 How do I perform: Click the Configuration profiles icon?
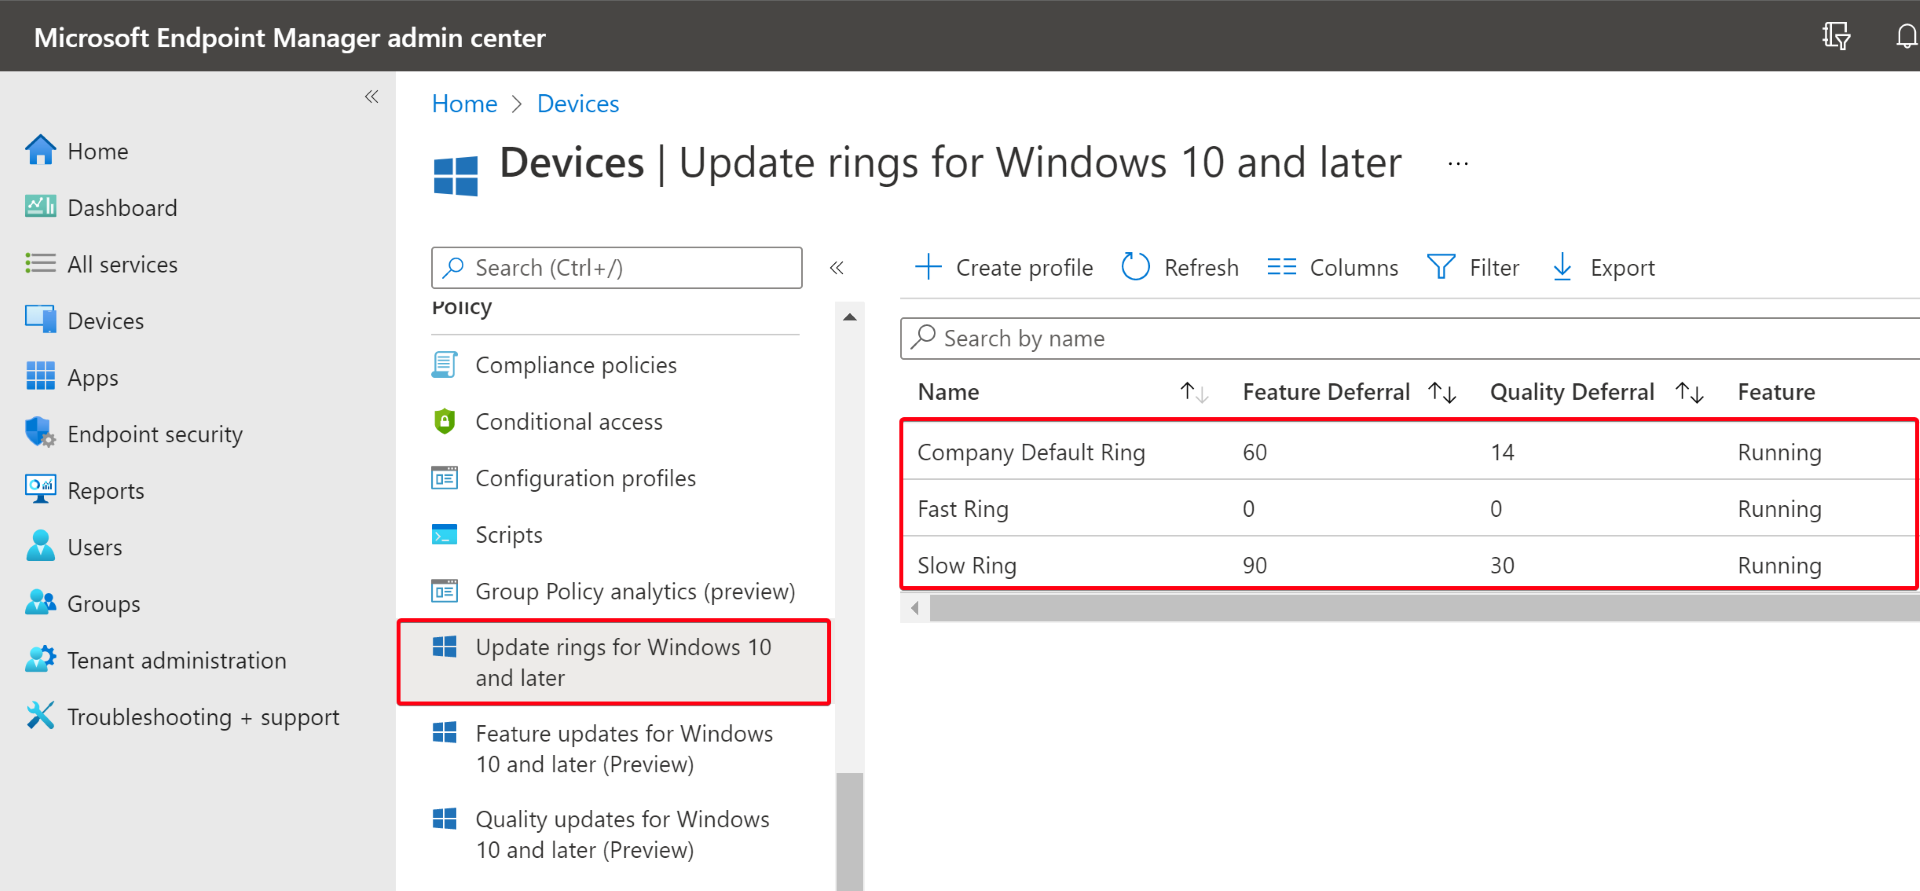444,478
